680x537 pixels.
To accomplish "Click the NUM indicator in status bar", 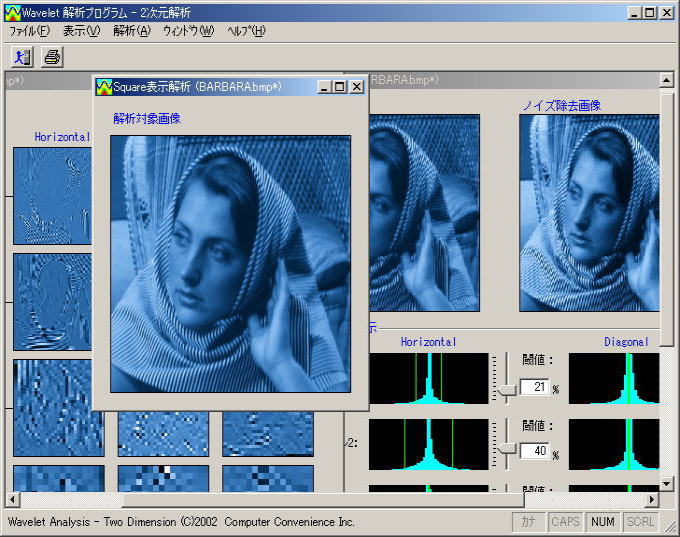I will (x=602, y=521).
